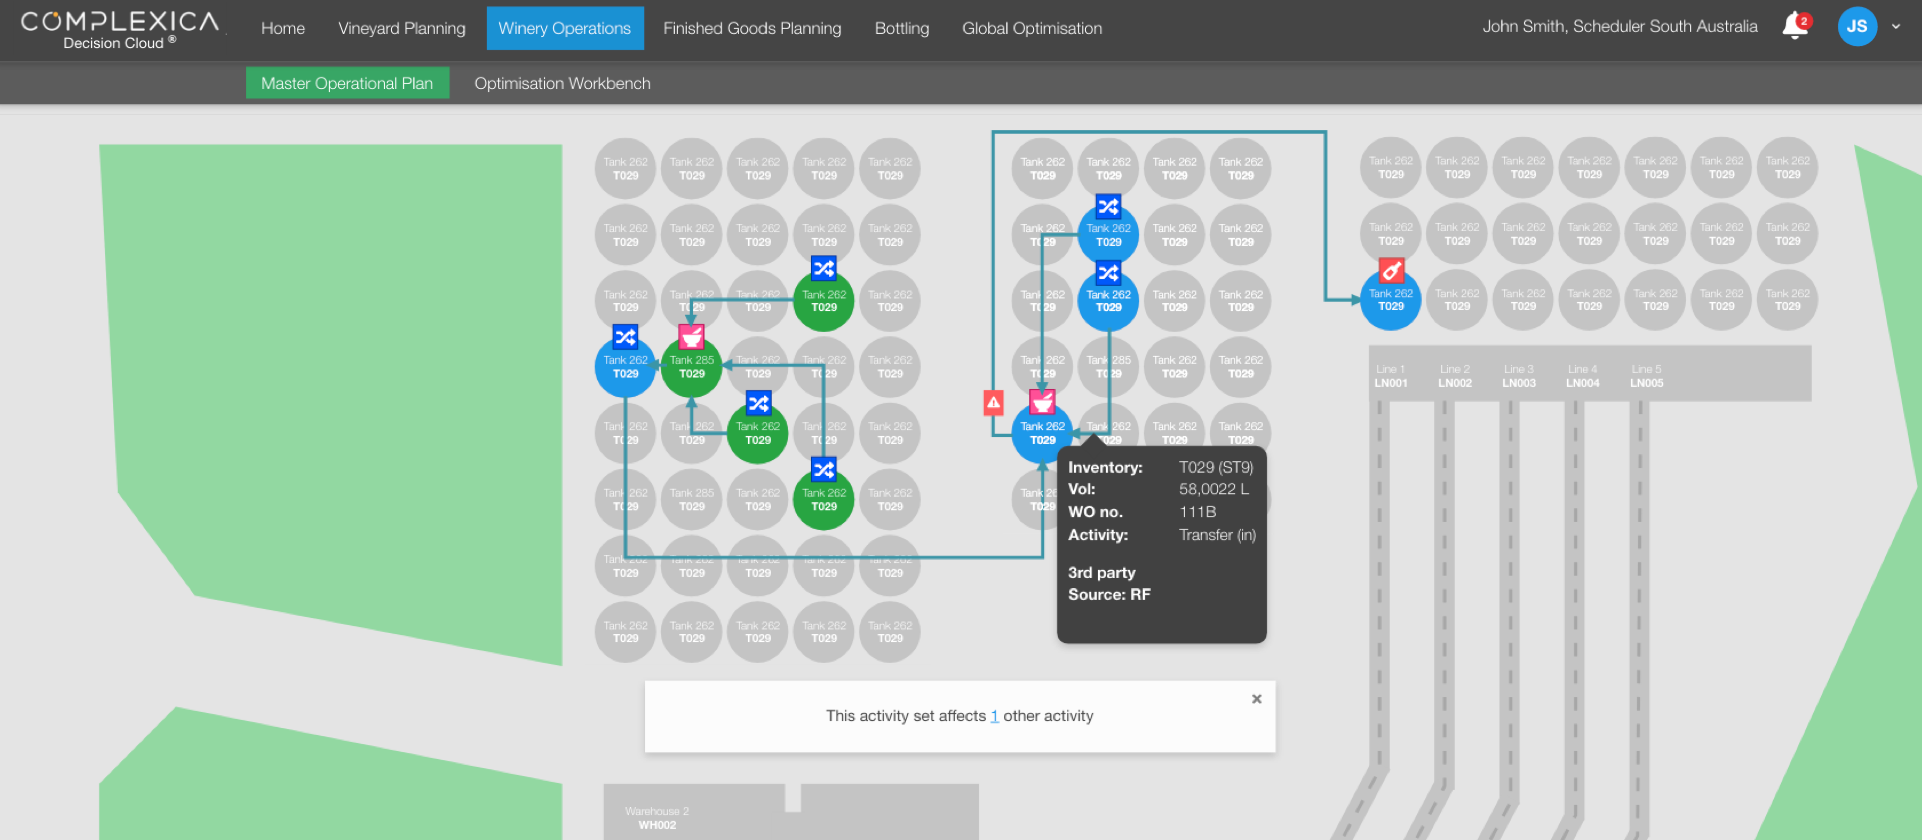Click 'John Smith, Scheduler South Australia' text
Screen dimensions: 1922x840
1619,27
